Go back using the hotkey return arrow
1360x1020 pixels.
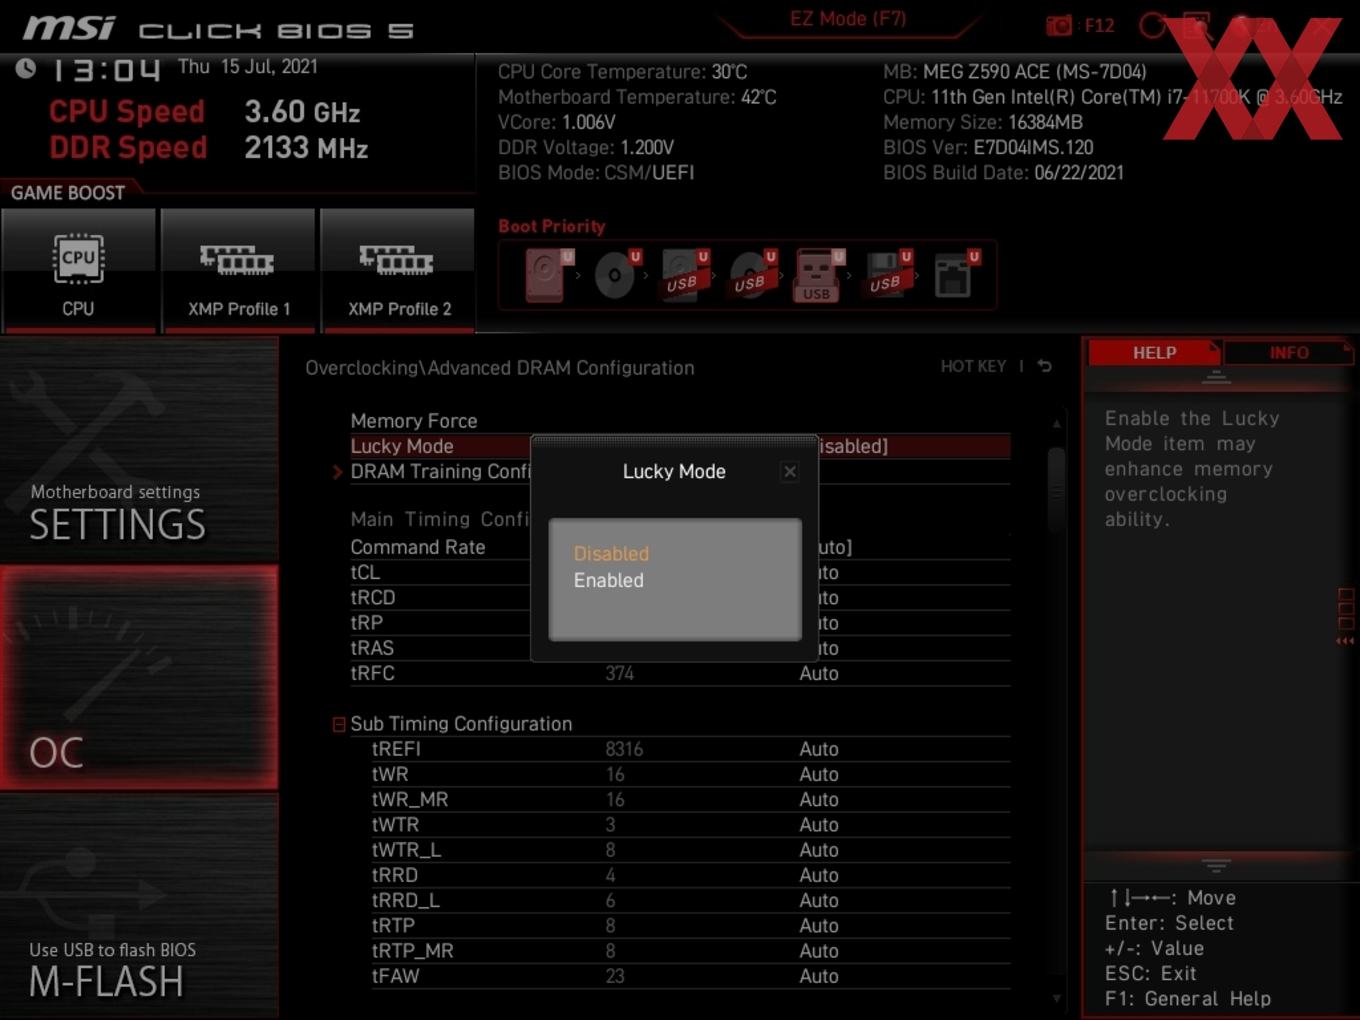pos(1045,366)
